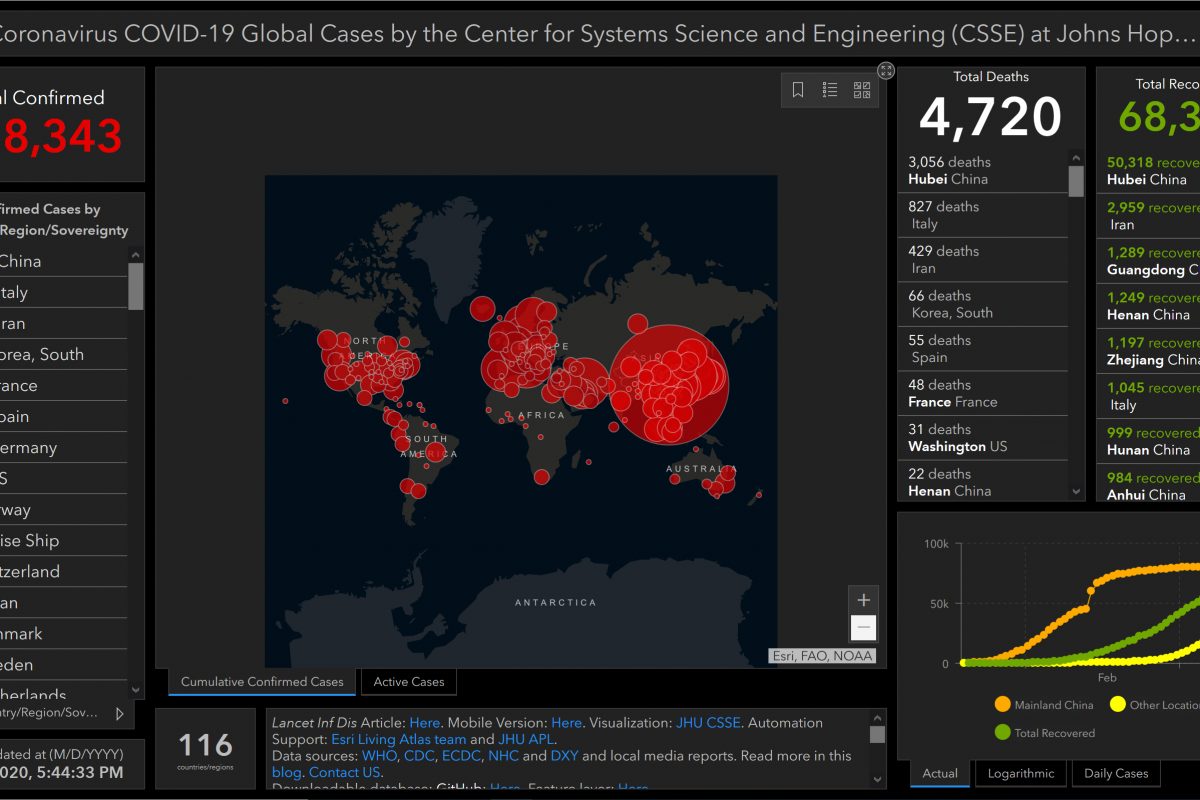This screenshot has width=1200, height=800.
Task: Open the map legend list icon
Action: (x=829, y=90)
